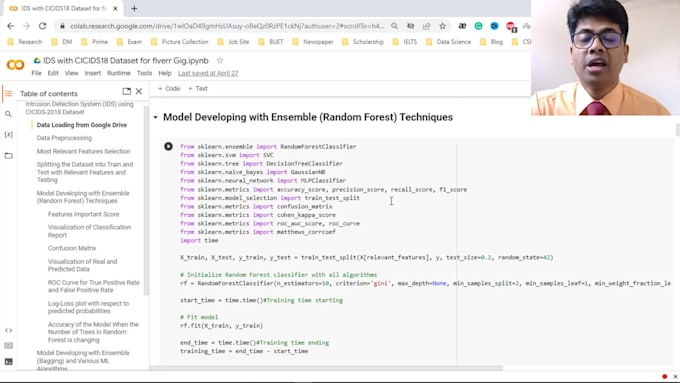Click the horizontal scrollbar under the code cell

pyautogui.click(x=326, y=368)
